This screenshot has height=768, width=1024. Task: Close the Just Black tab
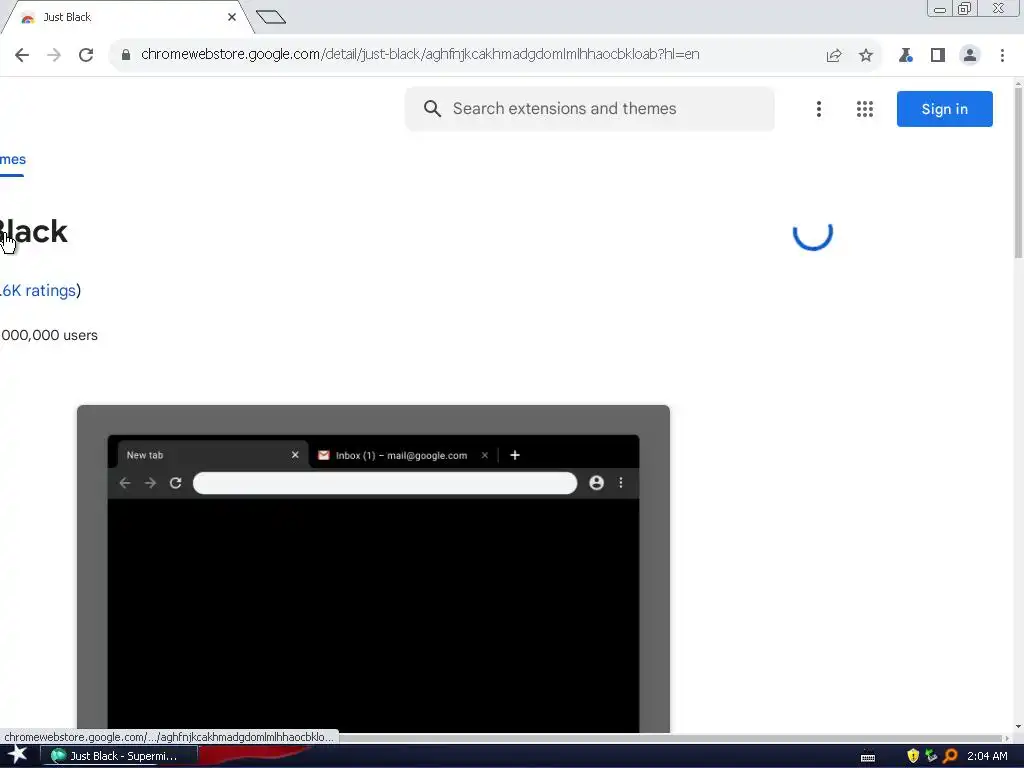232,17
